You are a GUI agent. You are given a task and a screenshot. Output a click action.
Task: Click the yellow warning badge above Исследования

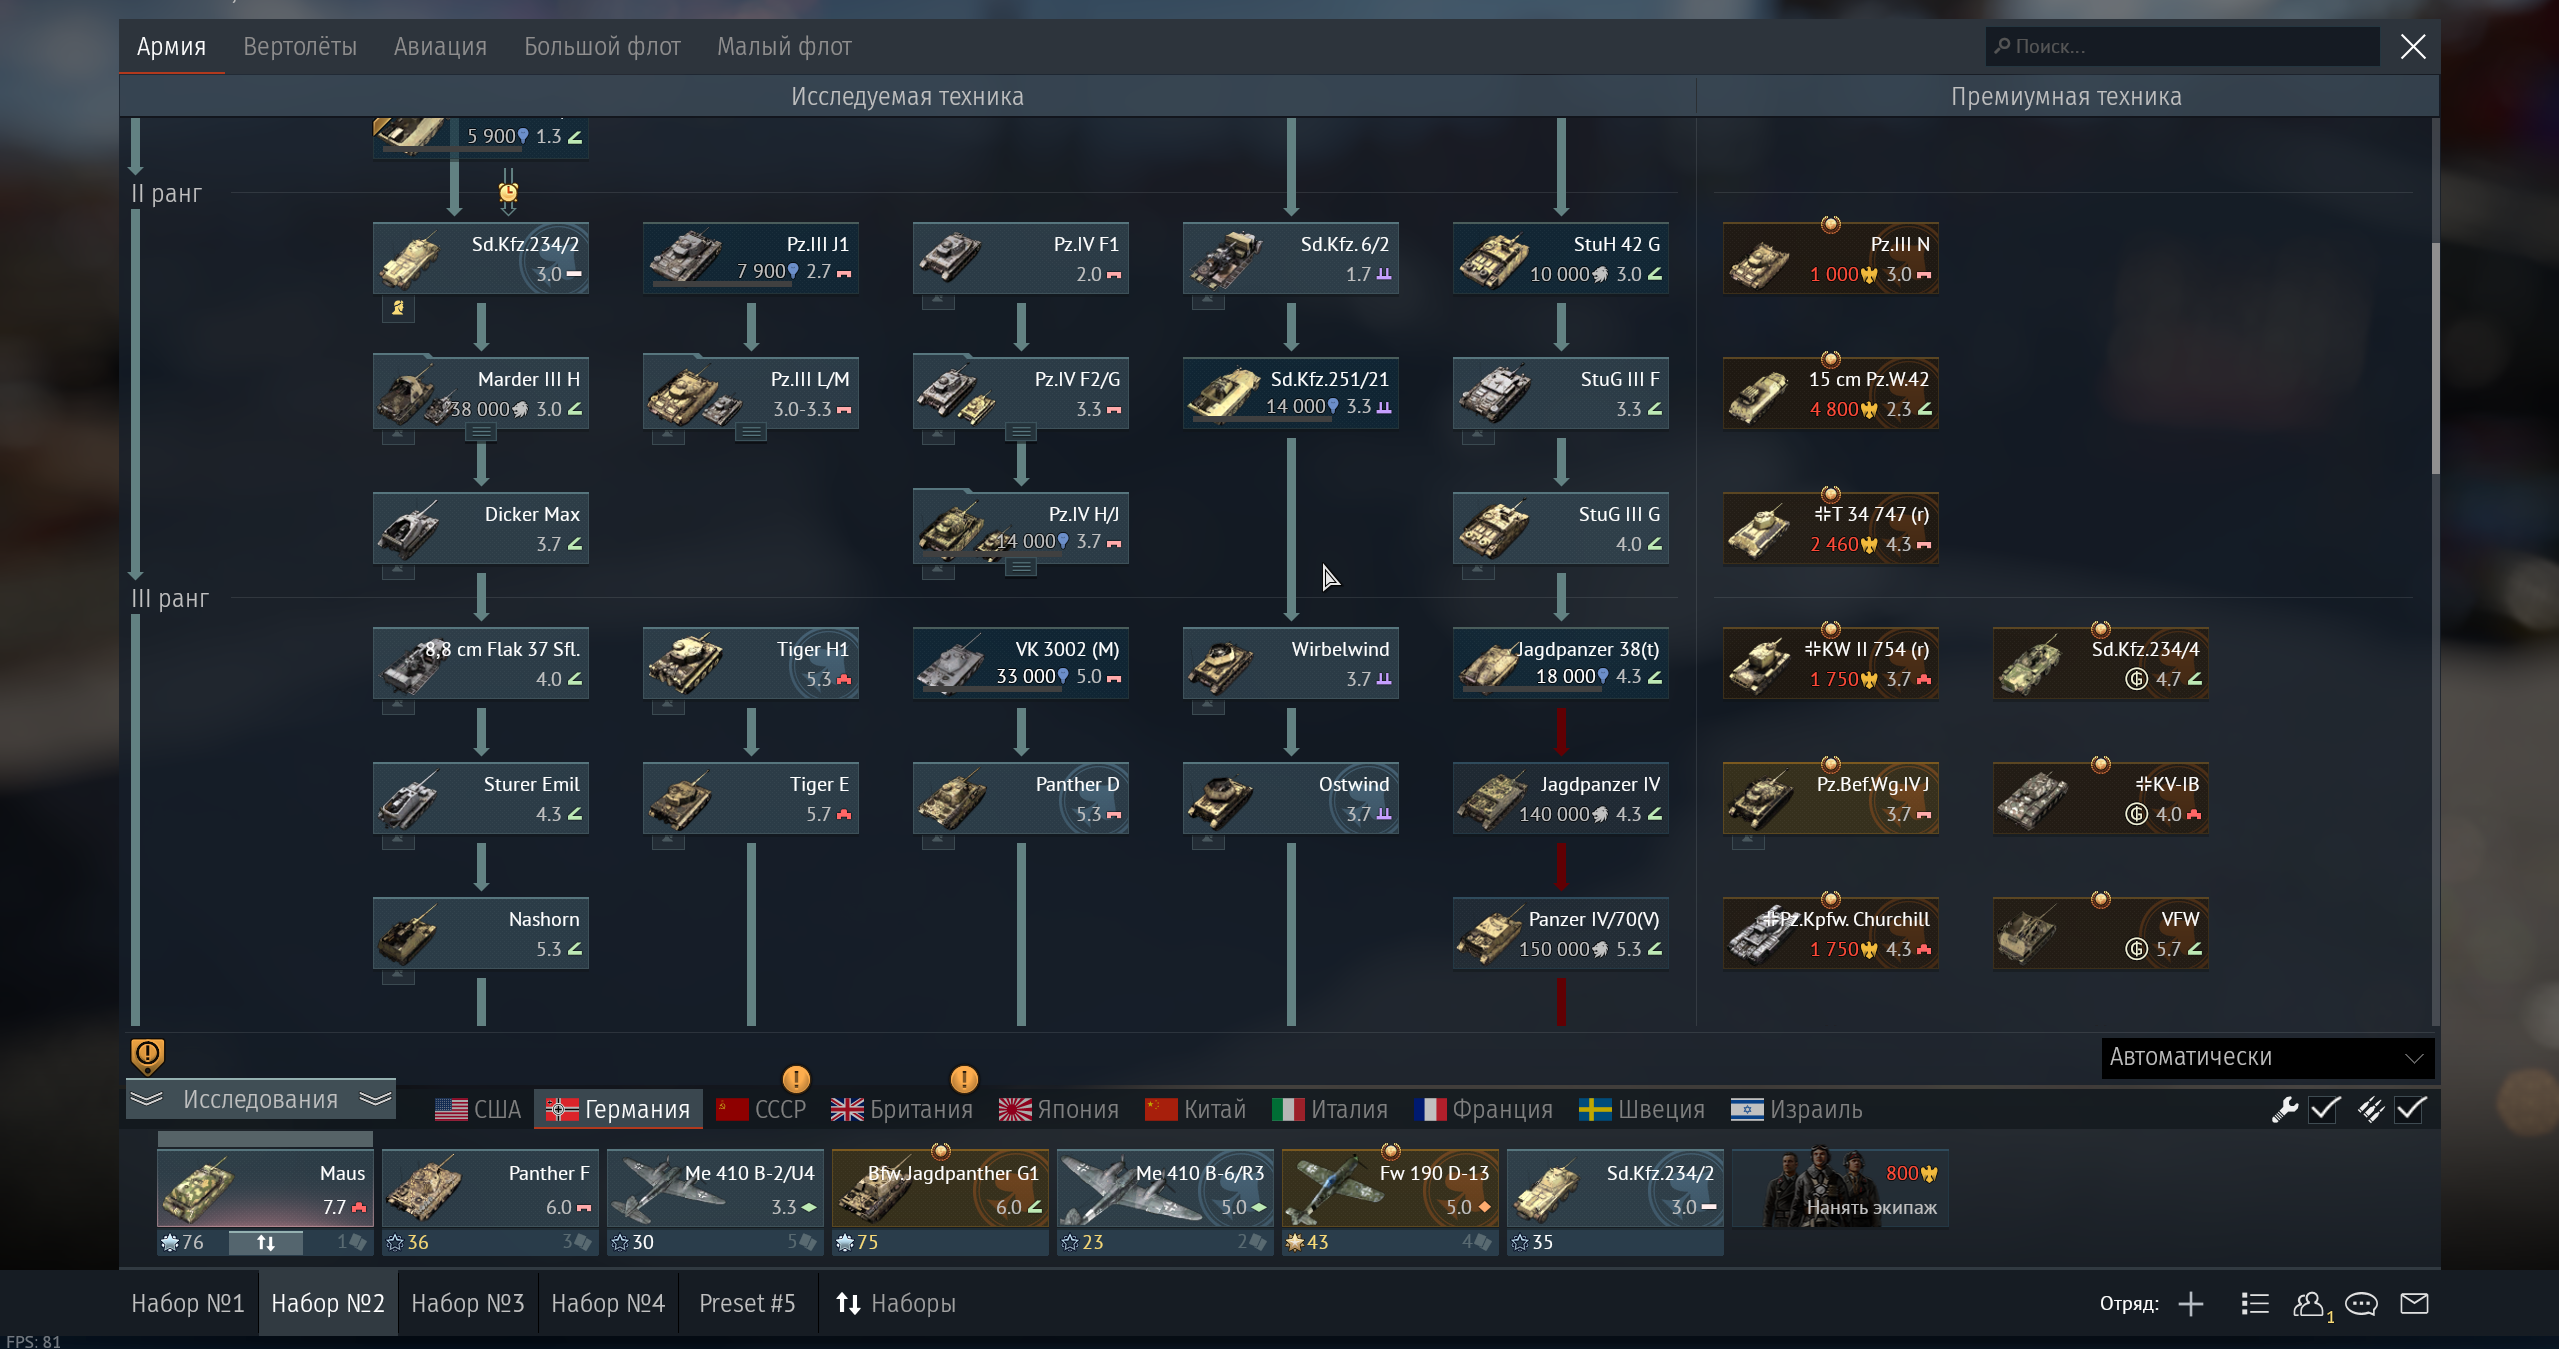coord(147,1055)
